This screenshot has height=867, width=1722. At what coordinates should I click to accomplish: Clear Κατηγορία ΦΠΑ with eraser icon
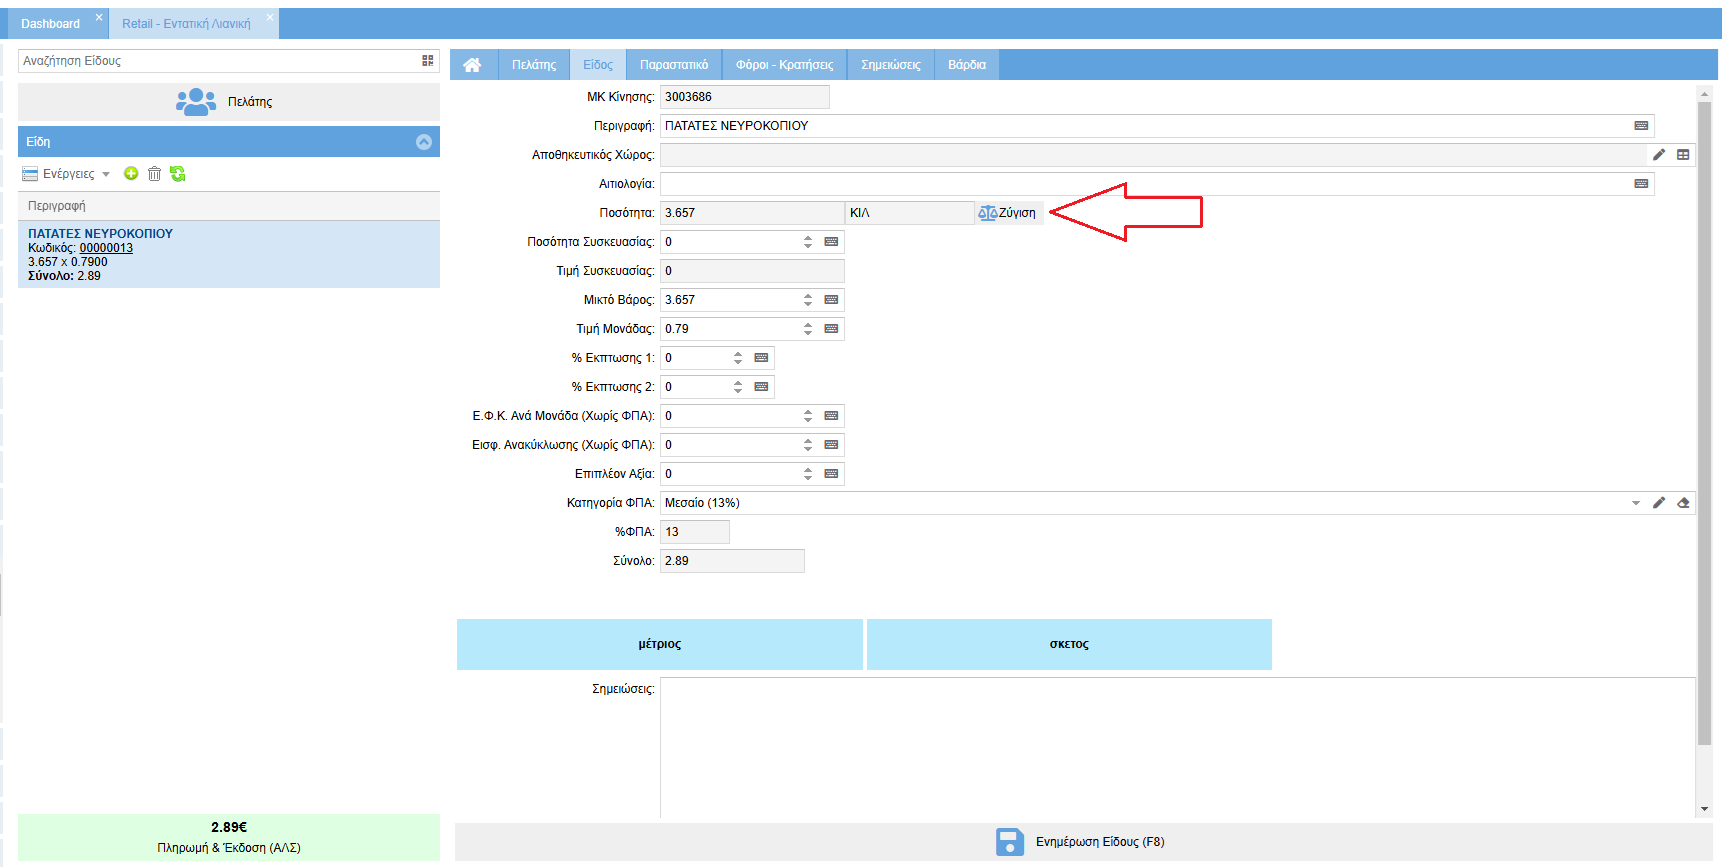1683,503
